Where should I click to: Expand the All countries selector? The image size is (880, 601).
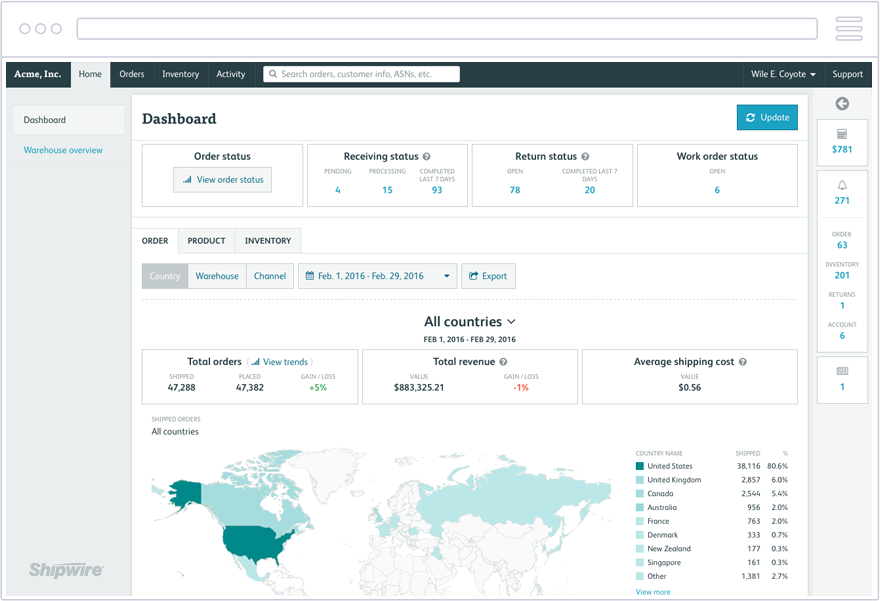pos(470,321)
